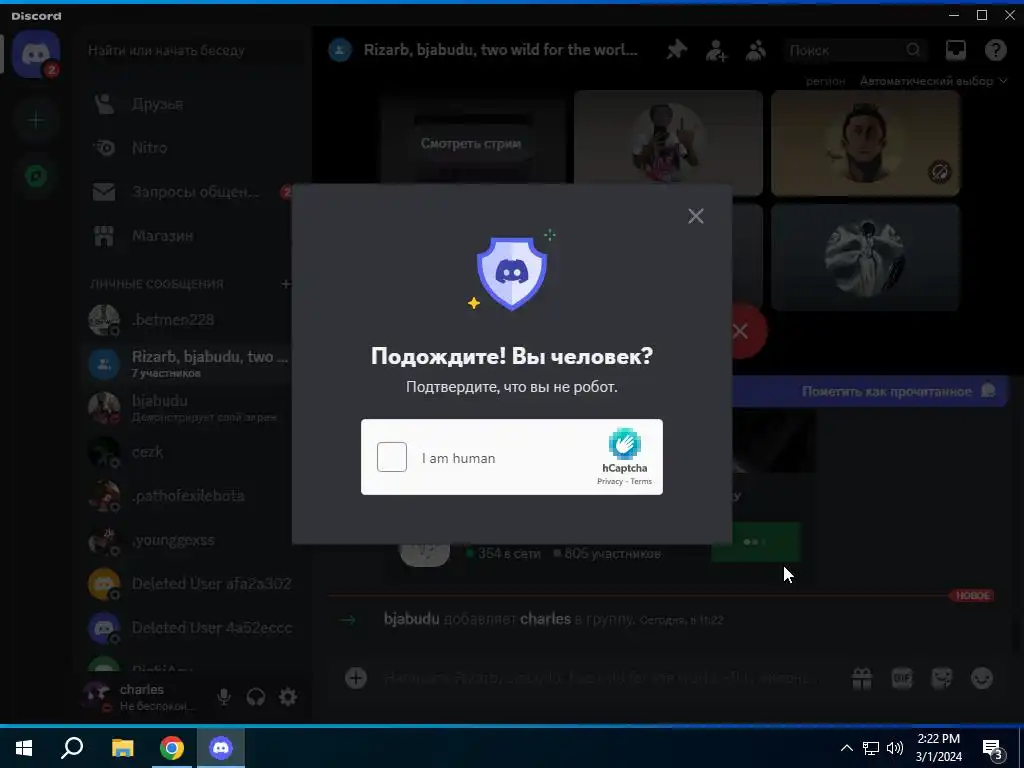Click bjabudu name in system message
The height and width of the screenshot is (768, 1024).
(x=411, y=618)
